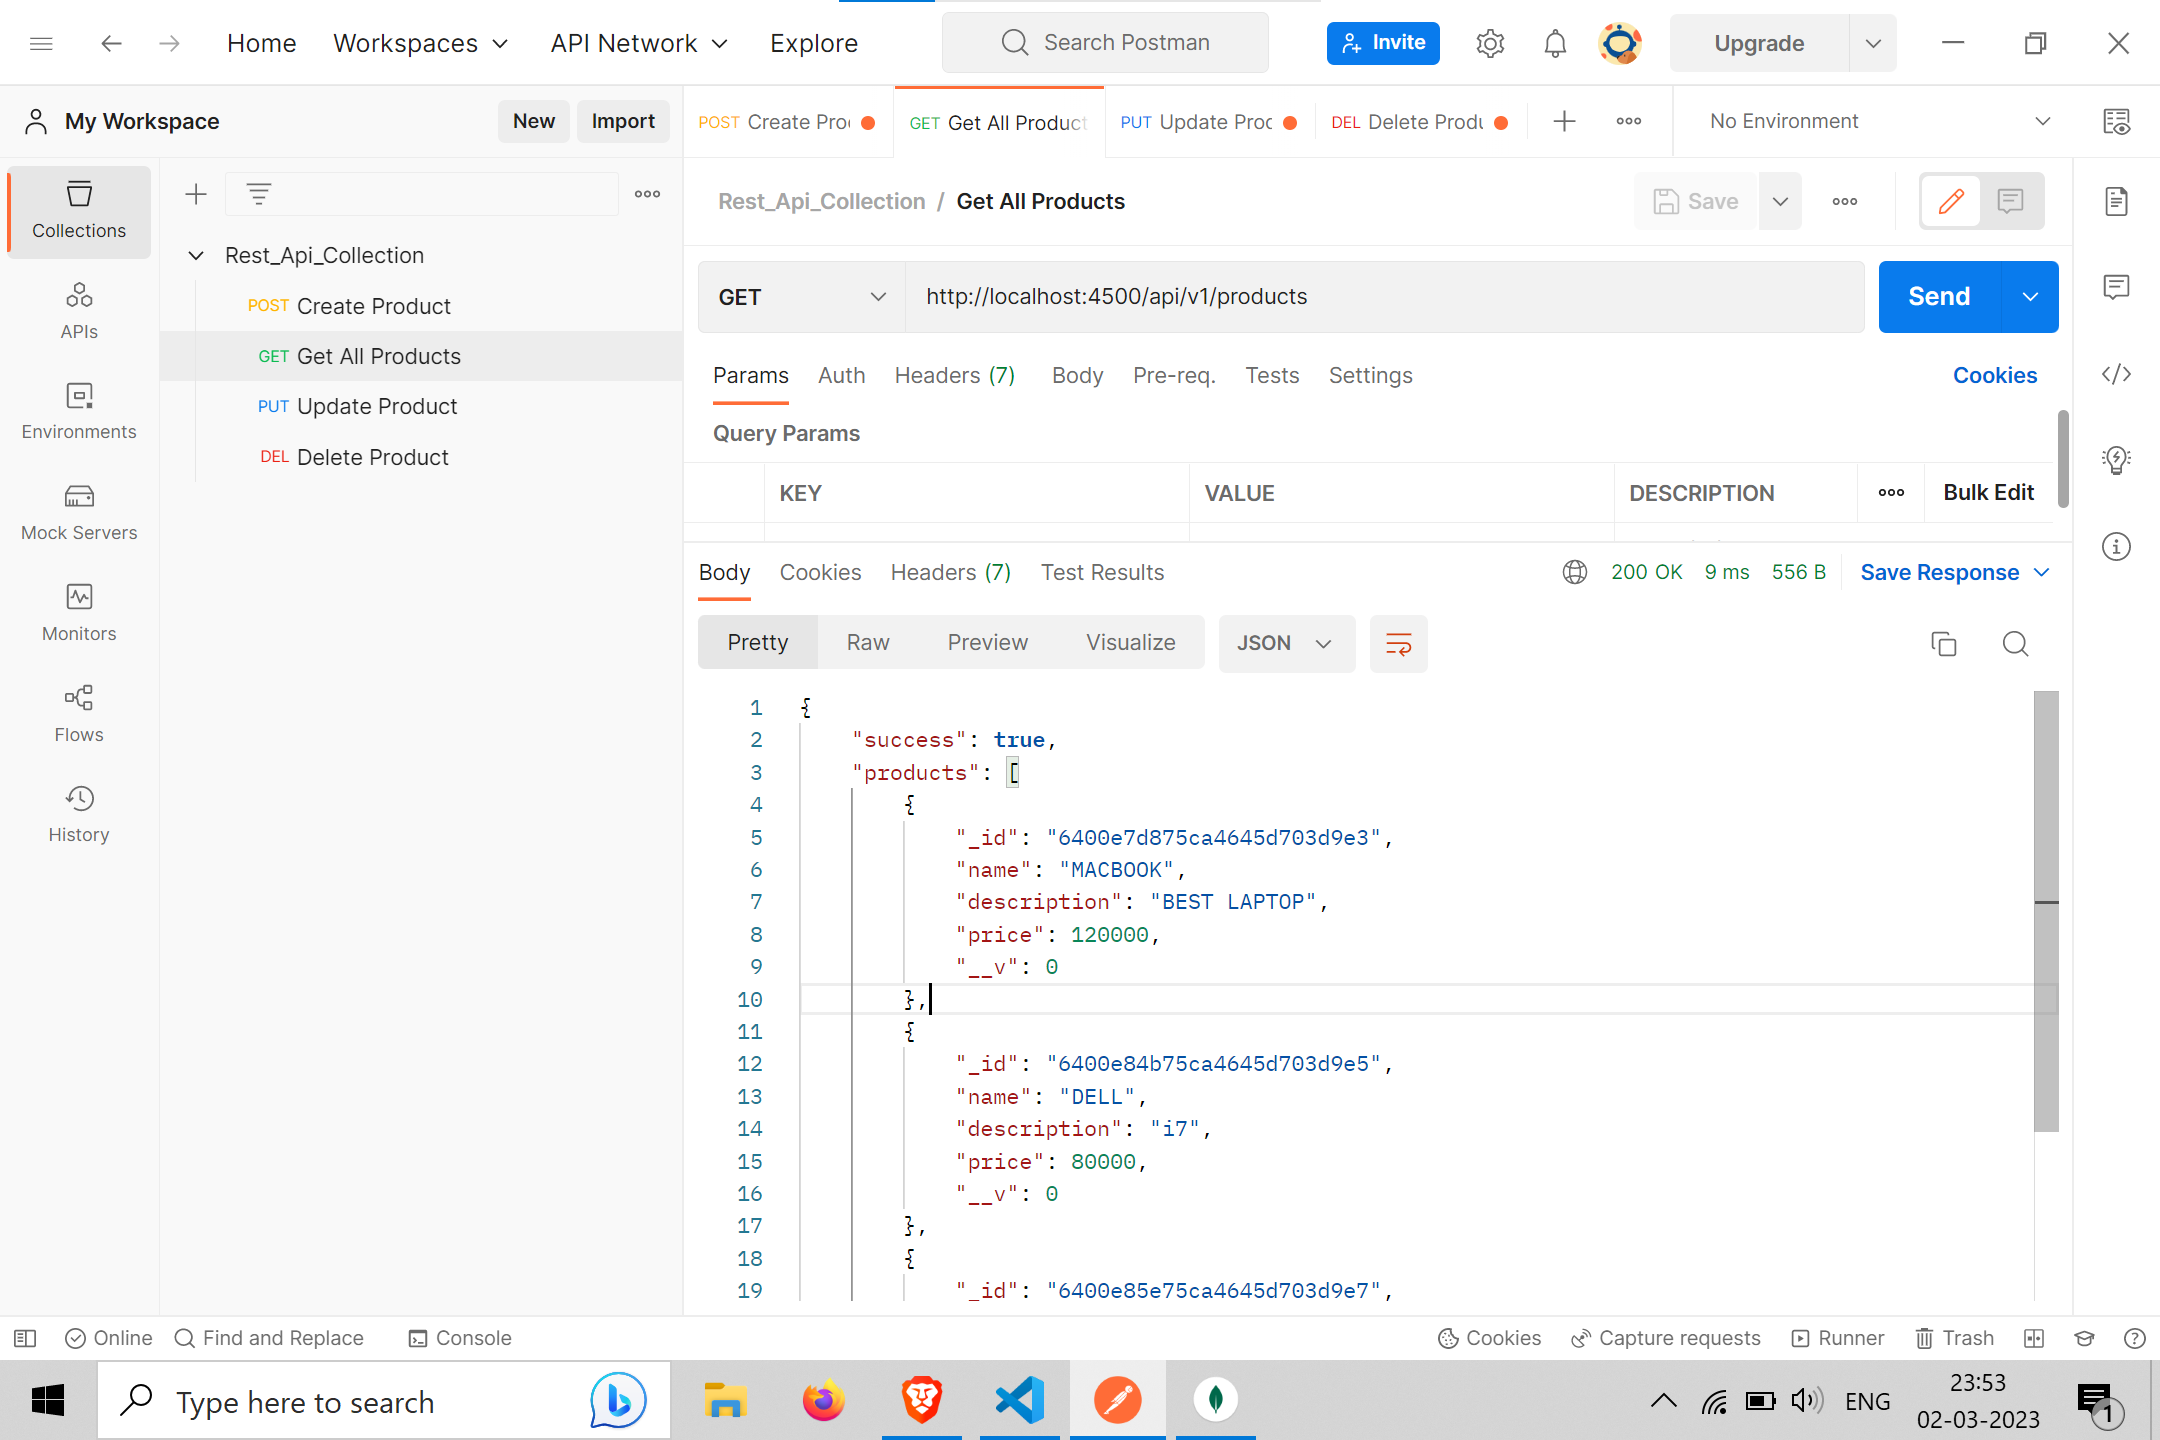
Task: Open Bulk Edit for query params
Action: [1988, 492]
